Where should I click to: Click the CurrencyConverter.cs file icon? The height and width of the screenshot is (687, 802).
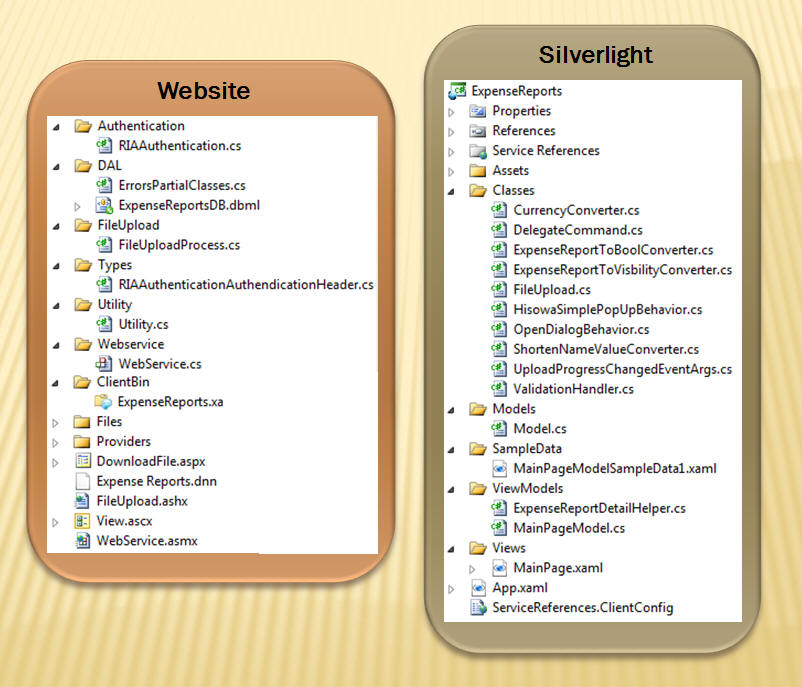pyautogui.click(x=499, y=210)
